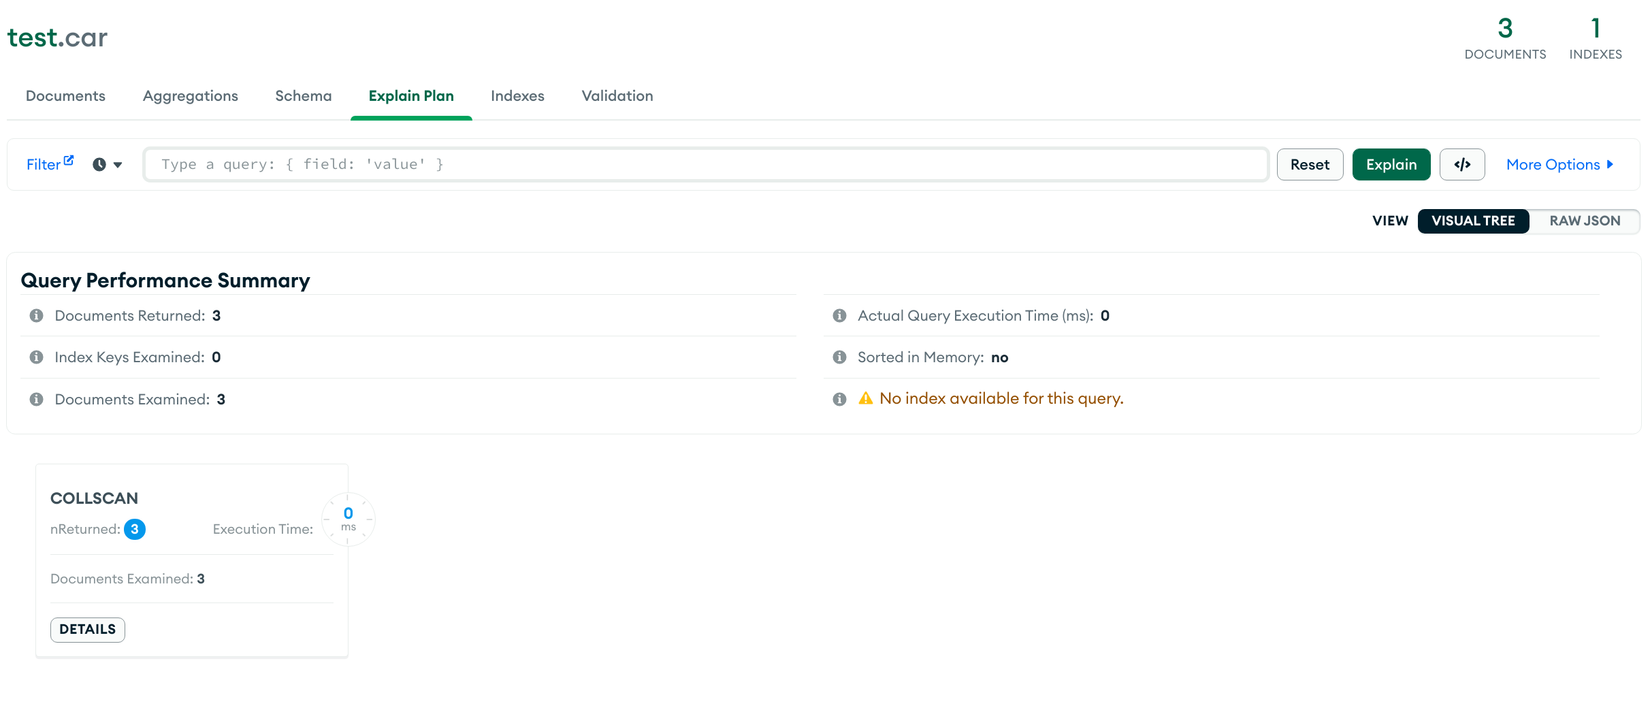Open the query history dropdown arrow

118,165
